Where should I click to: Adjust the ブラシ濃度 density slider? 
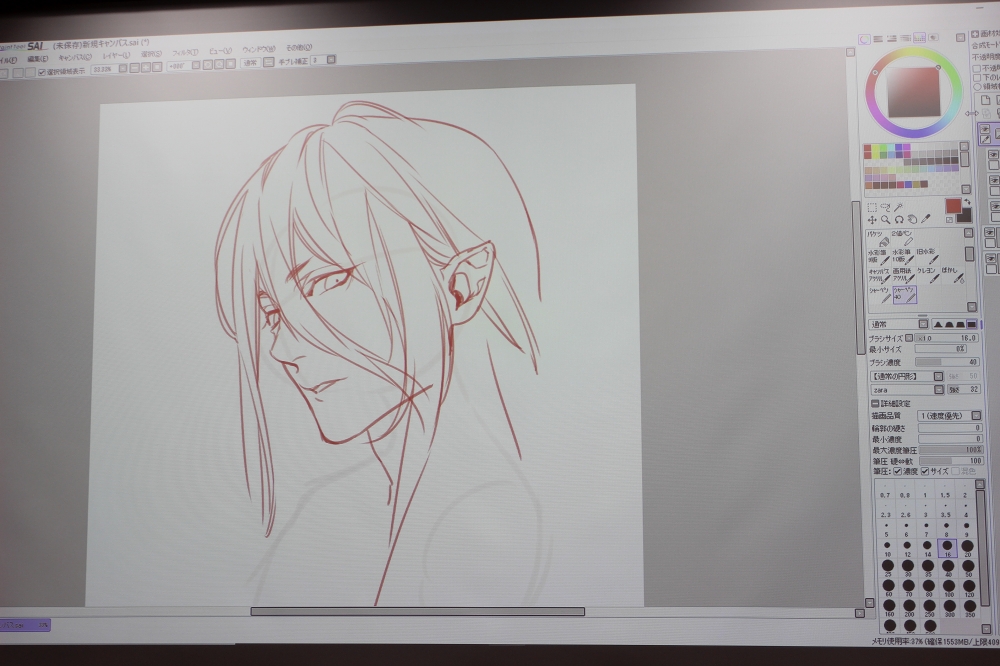947,362
